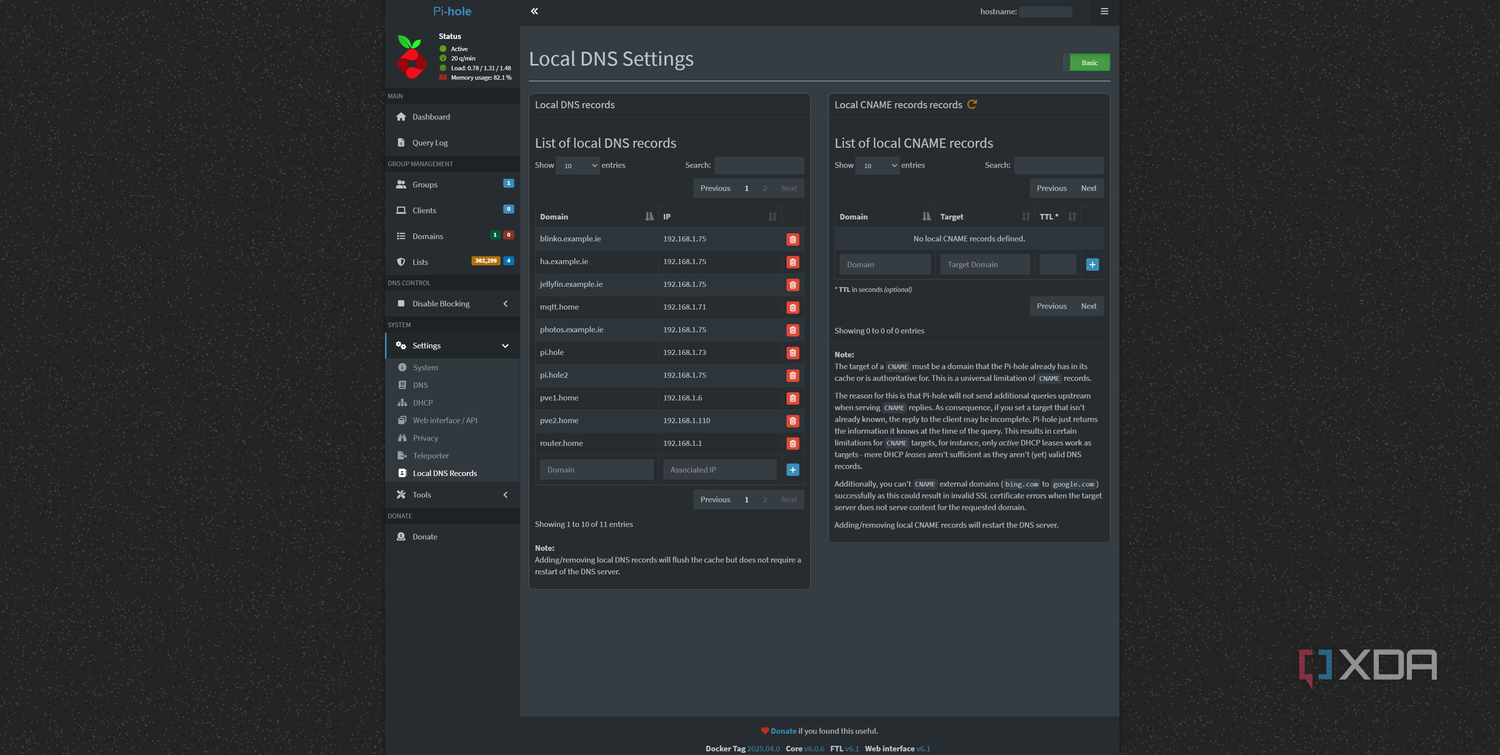The width and height of the screenshot is (1500, 755).
Task: Click the blue add DNS record button
Action: click(x=792, y=469)
